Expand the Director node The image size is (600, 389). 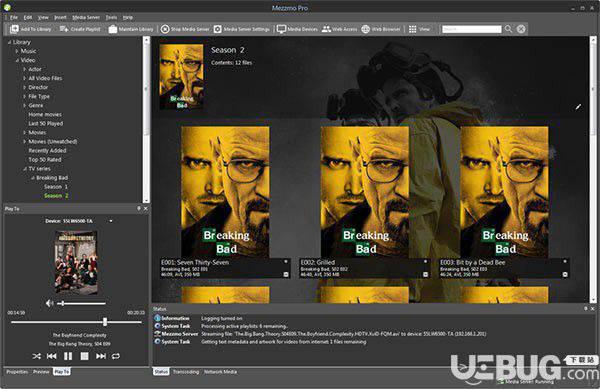pyautogui.click(x=24, y=87)
